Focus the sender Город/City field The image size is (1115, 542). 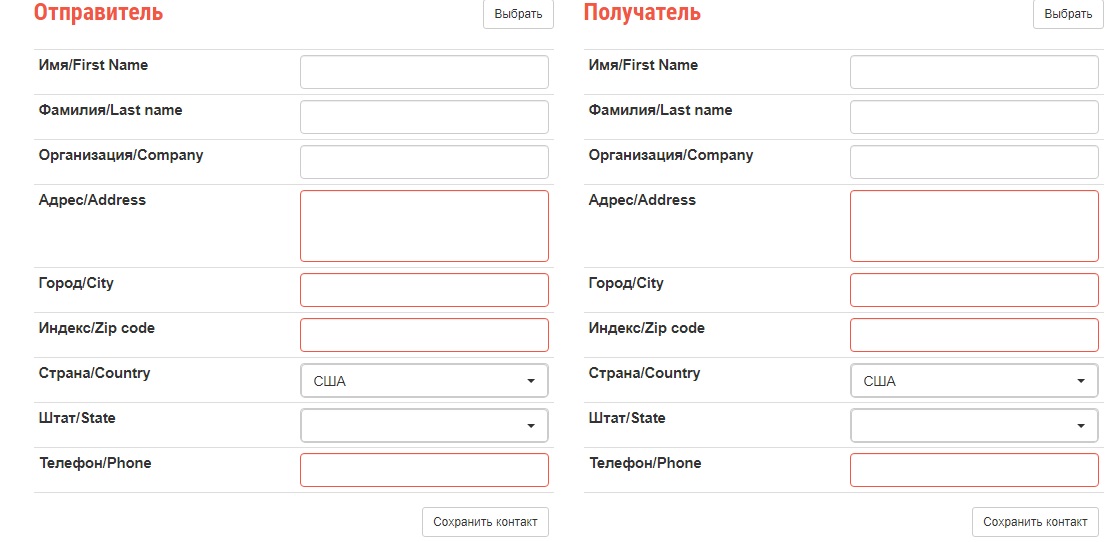(x=424, y=290)
